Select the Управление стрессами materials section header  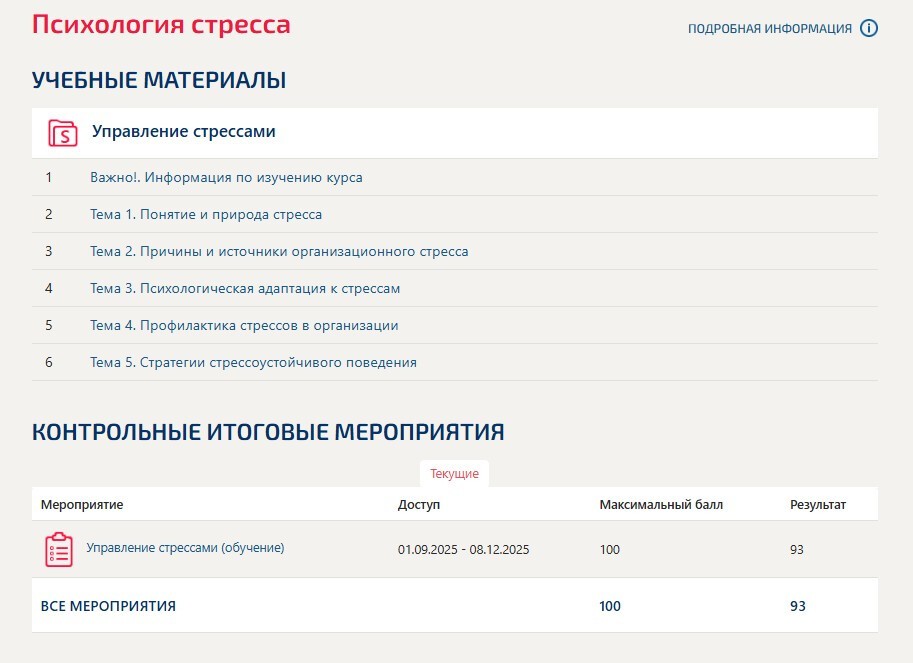tap(184, 131)
